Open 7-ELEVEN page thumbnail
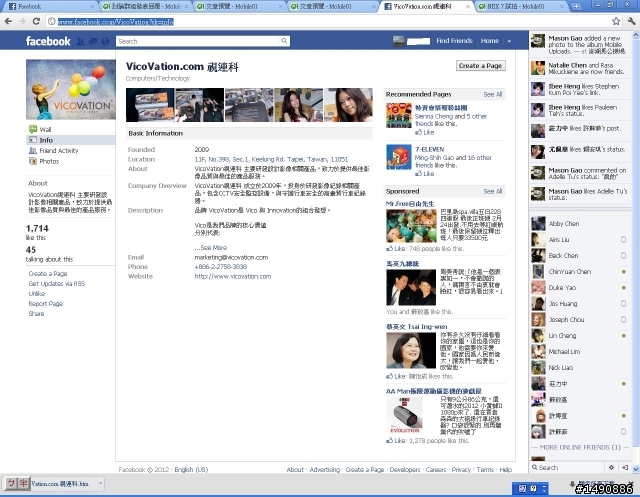Screen dimensions: 640x497 pos(399,157)
